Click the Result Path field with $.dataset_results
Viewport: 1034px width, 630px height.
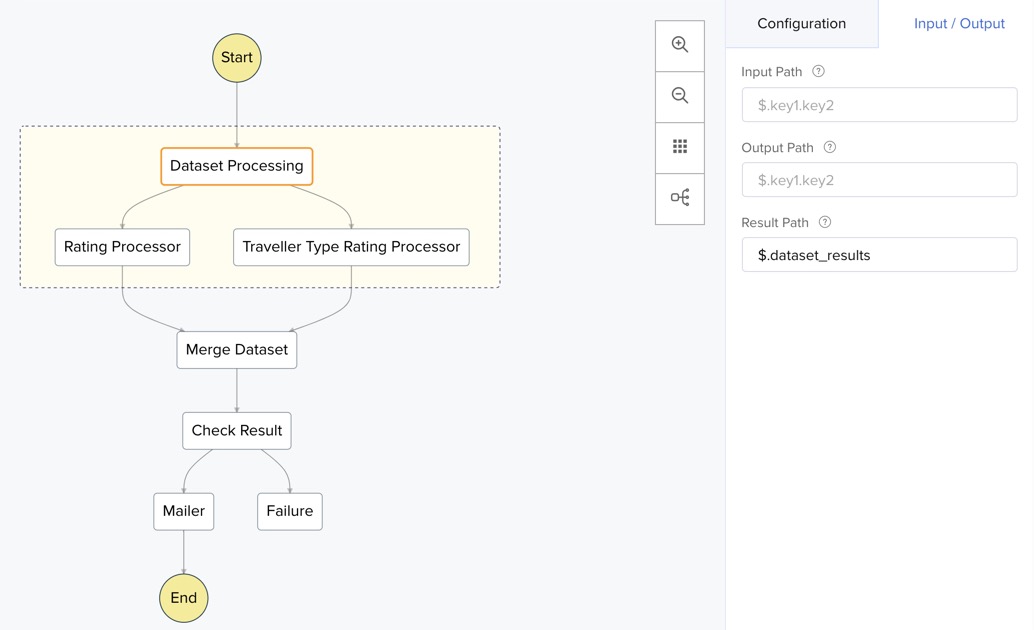[879, 255]
